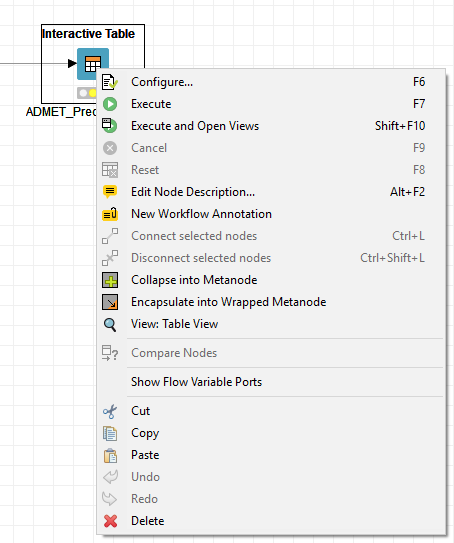Screen dimensions: 454x543
Task: Click the Encapsulate into Wrapped Metanode icon
Action: coord(110,302)
